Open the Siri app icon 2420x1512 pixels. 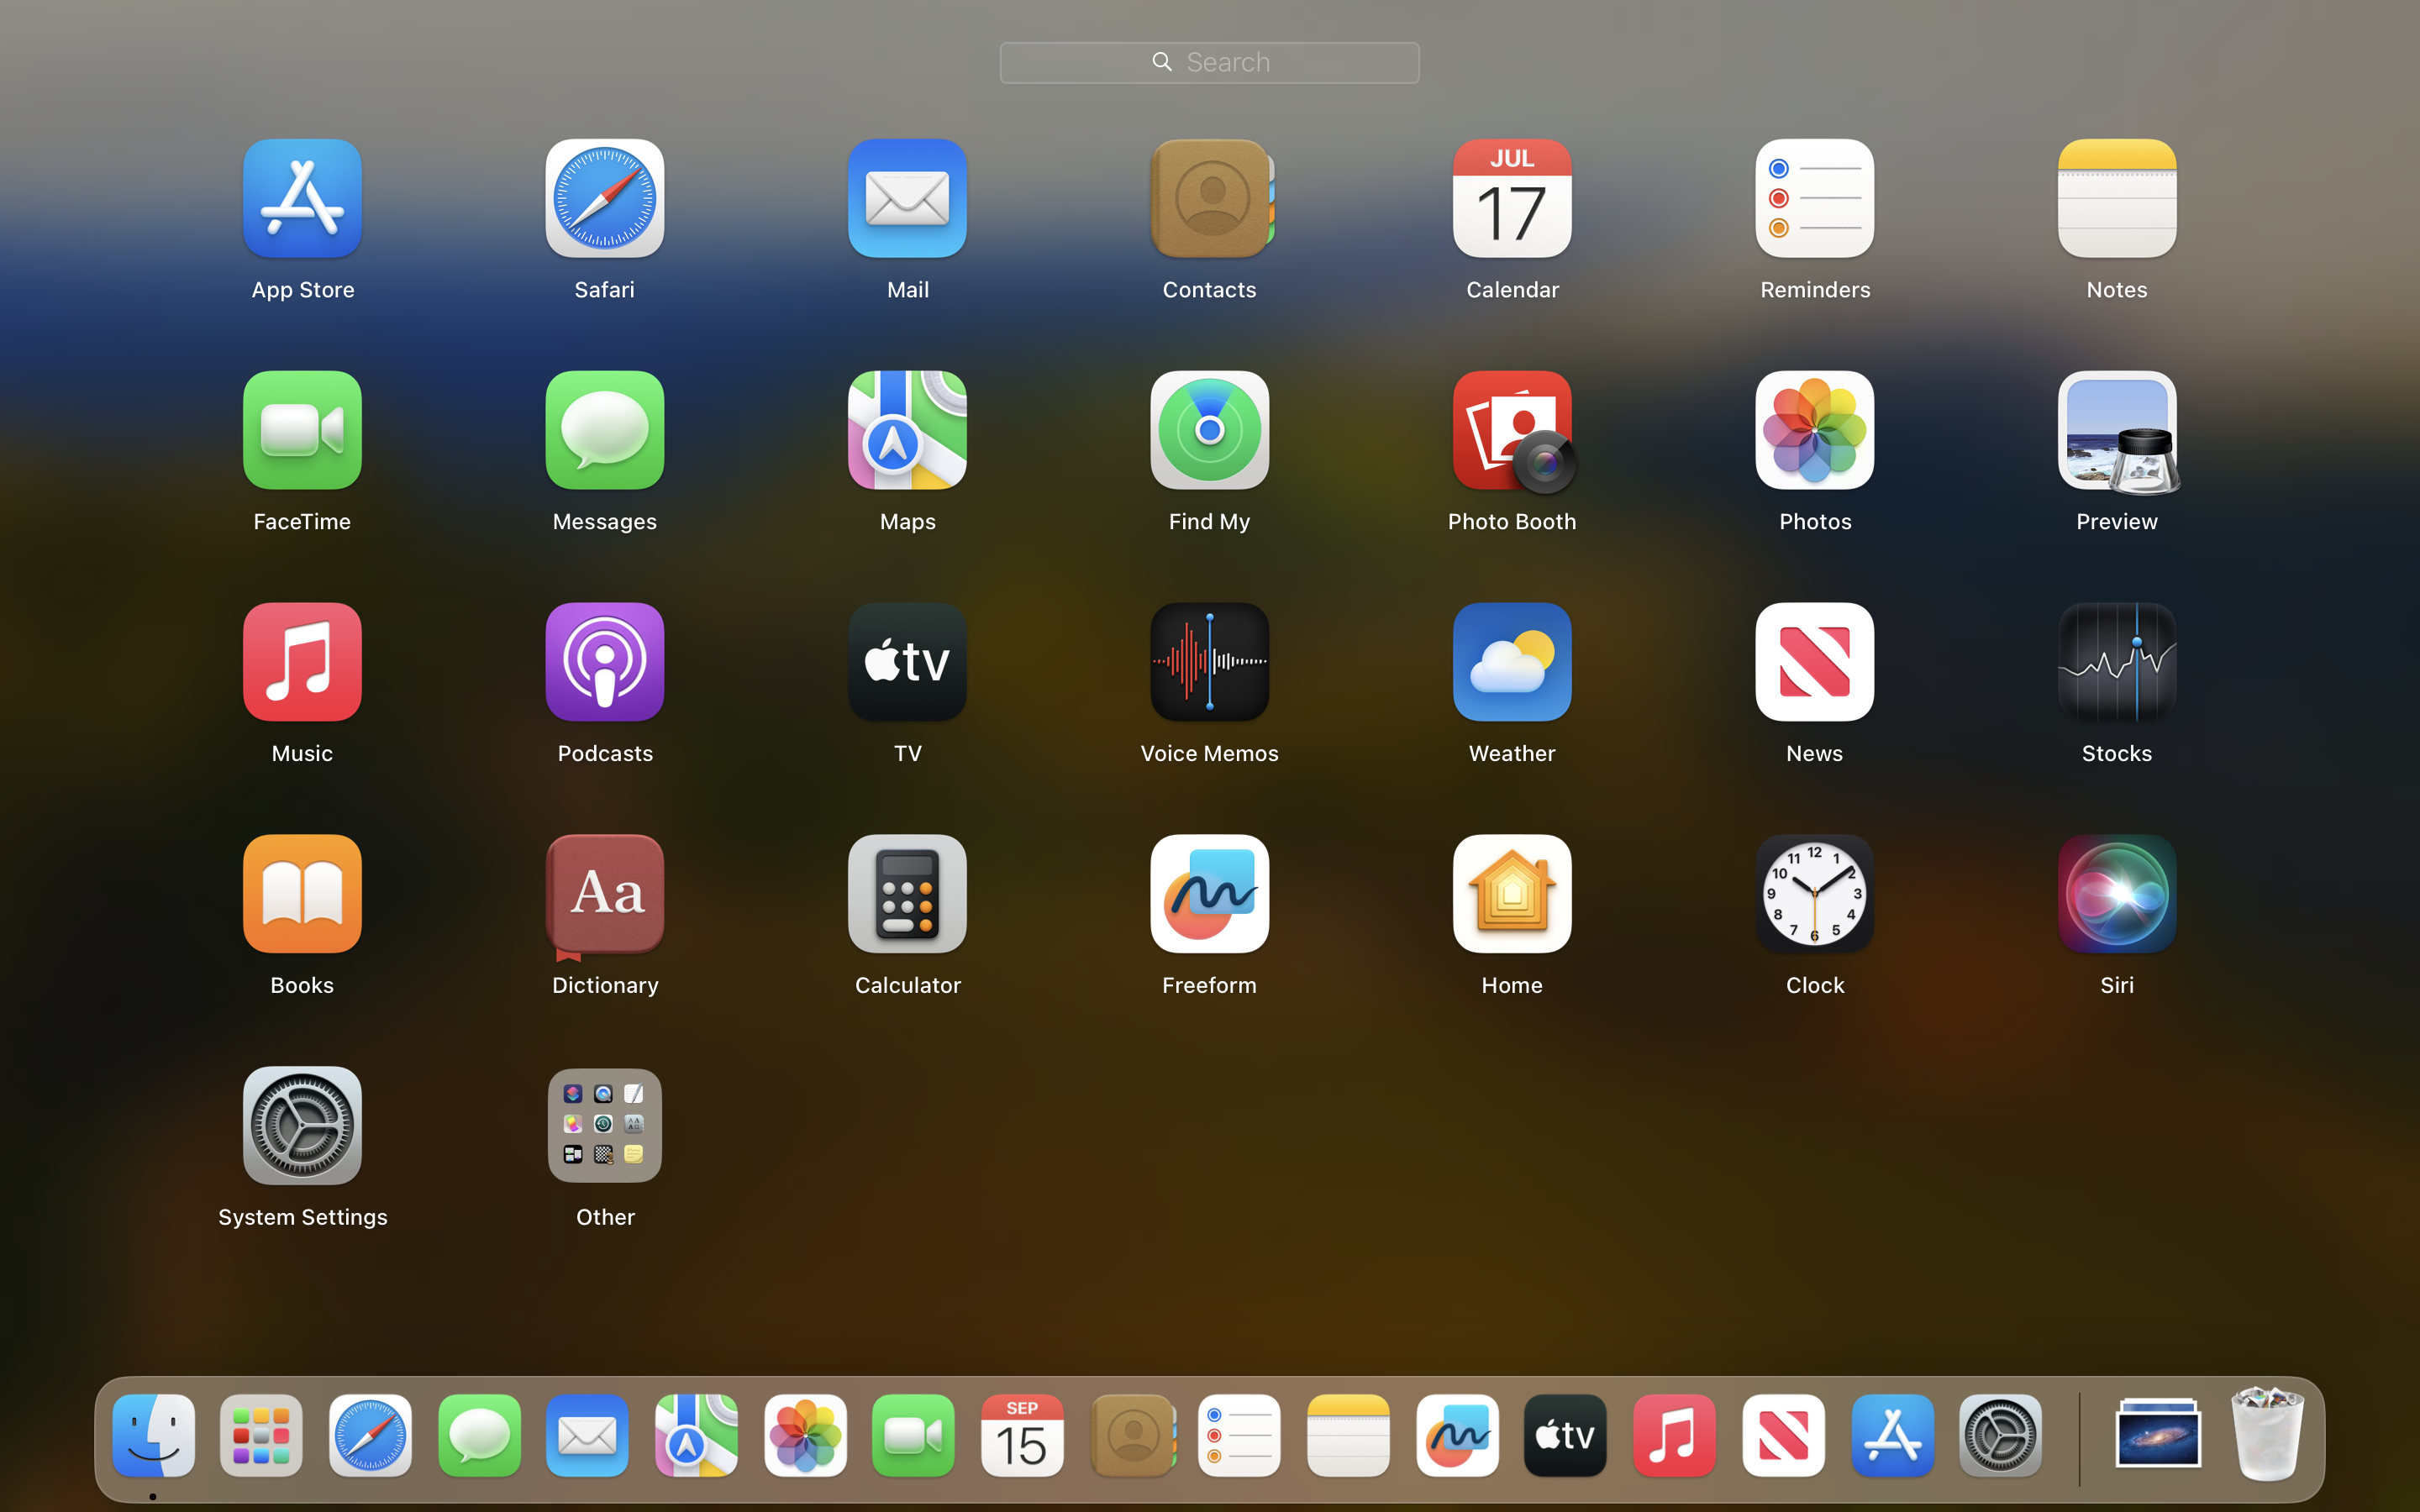pyautogui.click(x=2116, y=894)
